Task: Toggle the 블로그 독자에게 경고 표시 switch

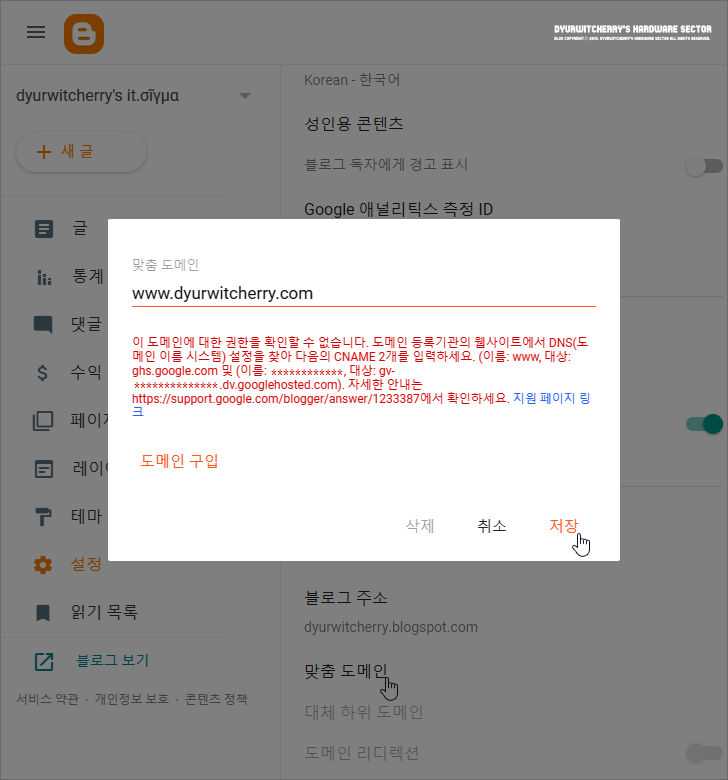Action: 705,166
